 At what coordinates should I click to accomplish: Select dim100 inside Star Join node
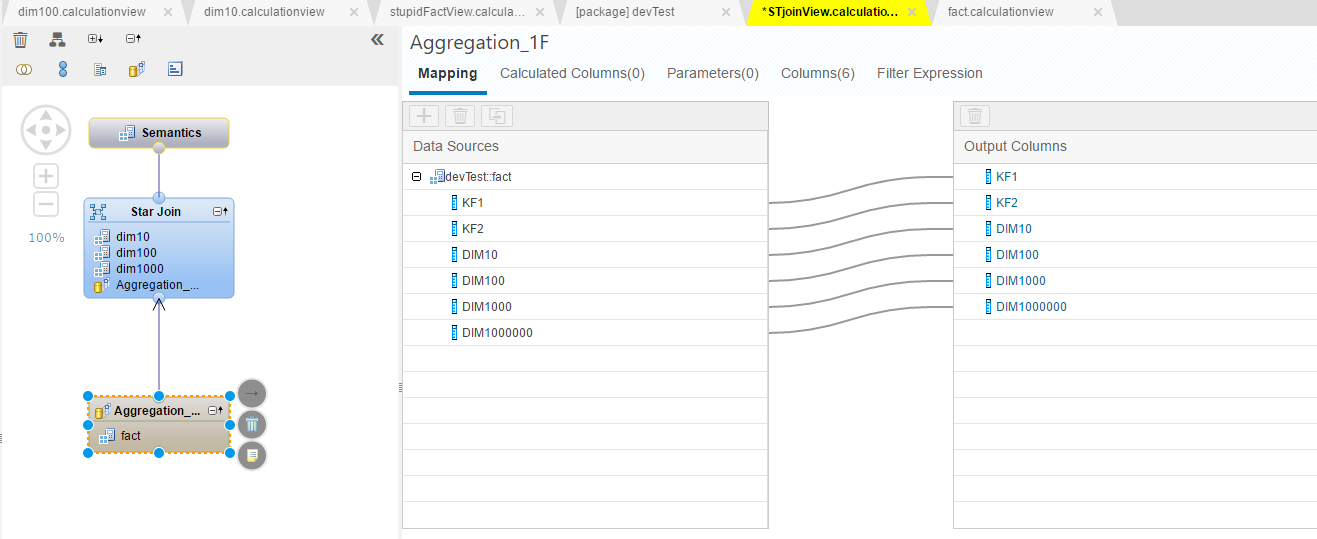click(x=135, y=253)
